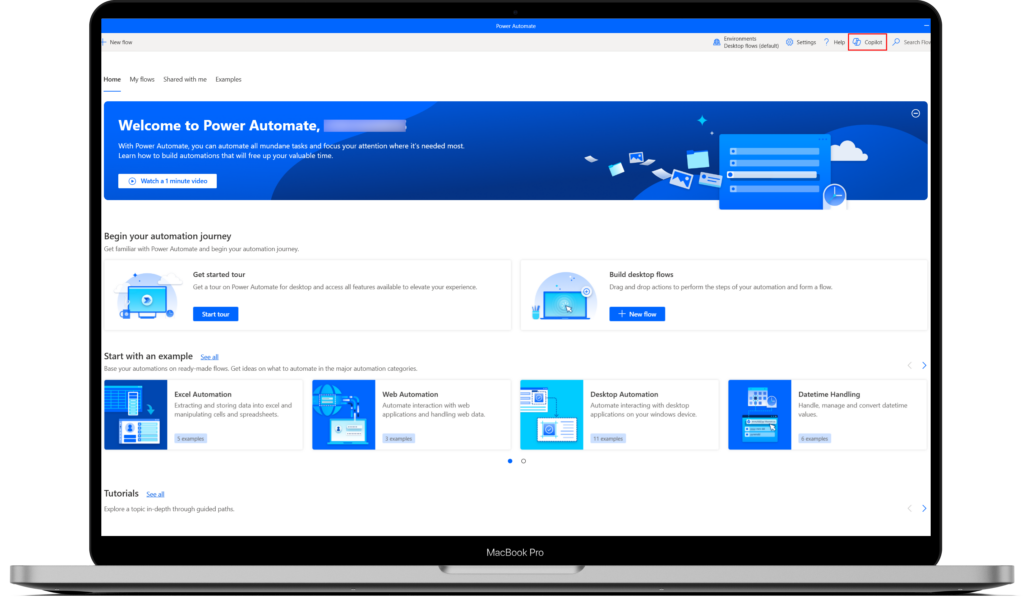1024x598 pixels.
Task: Click the Start tour button
Action: (216, 314)
